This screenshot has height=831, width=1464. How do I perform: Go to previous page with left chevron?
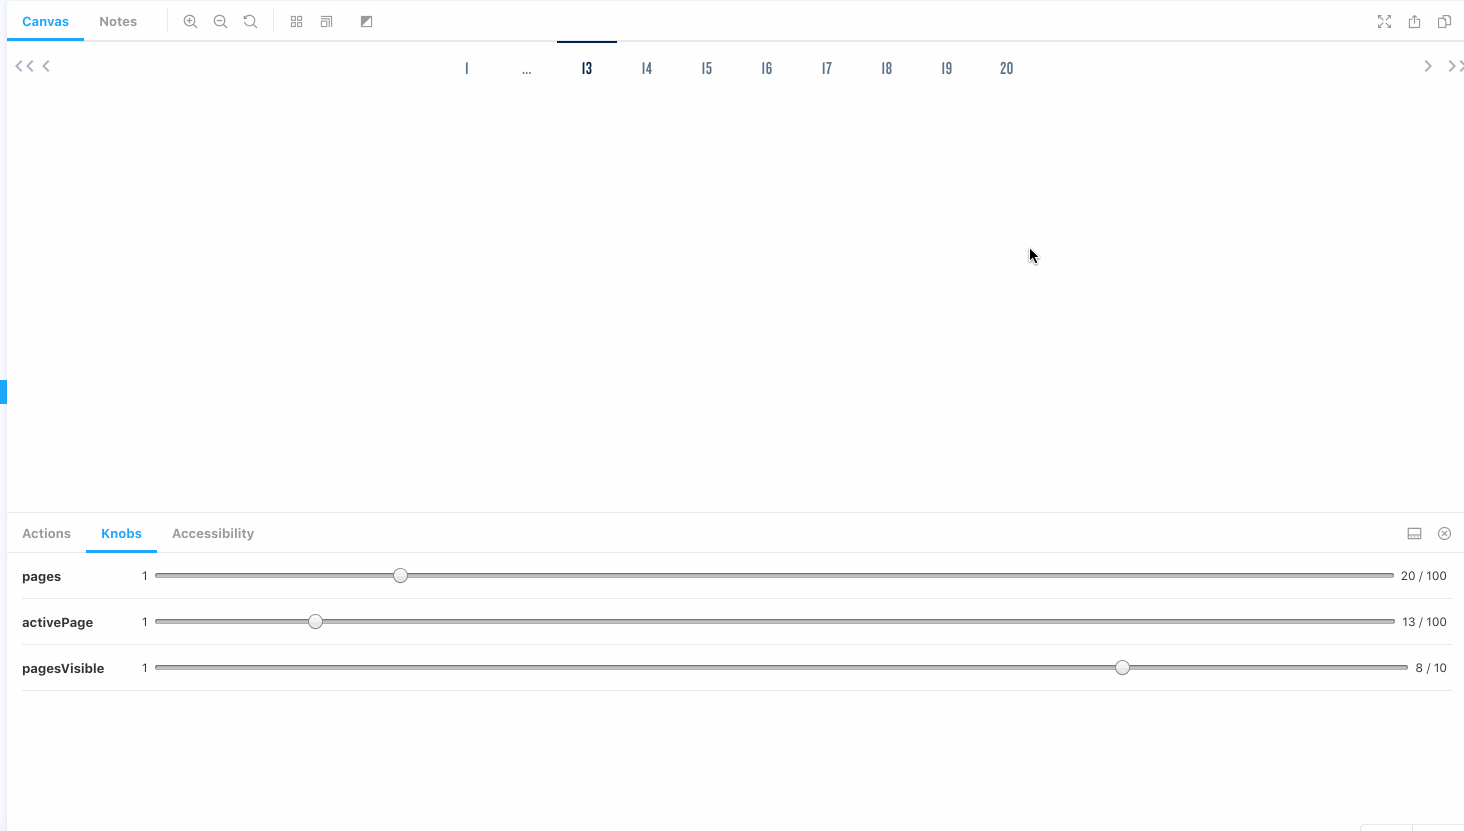pos(46,66)
